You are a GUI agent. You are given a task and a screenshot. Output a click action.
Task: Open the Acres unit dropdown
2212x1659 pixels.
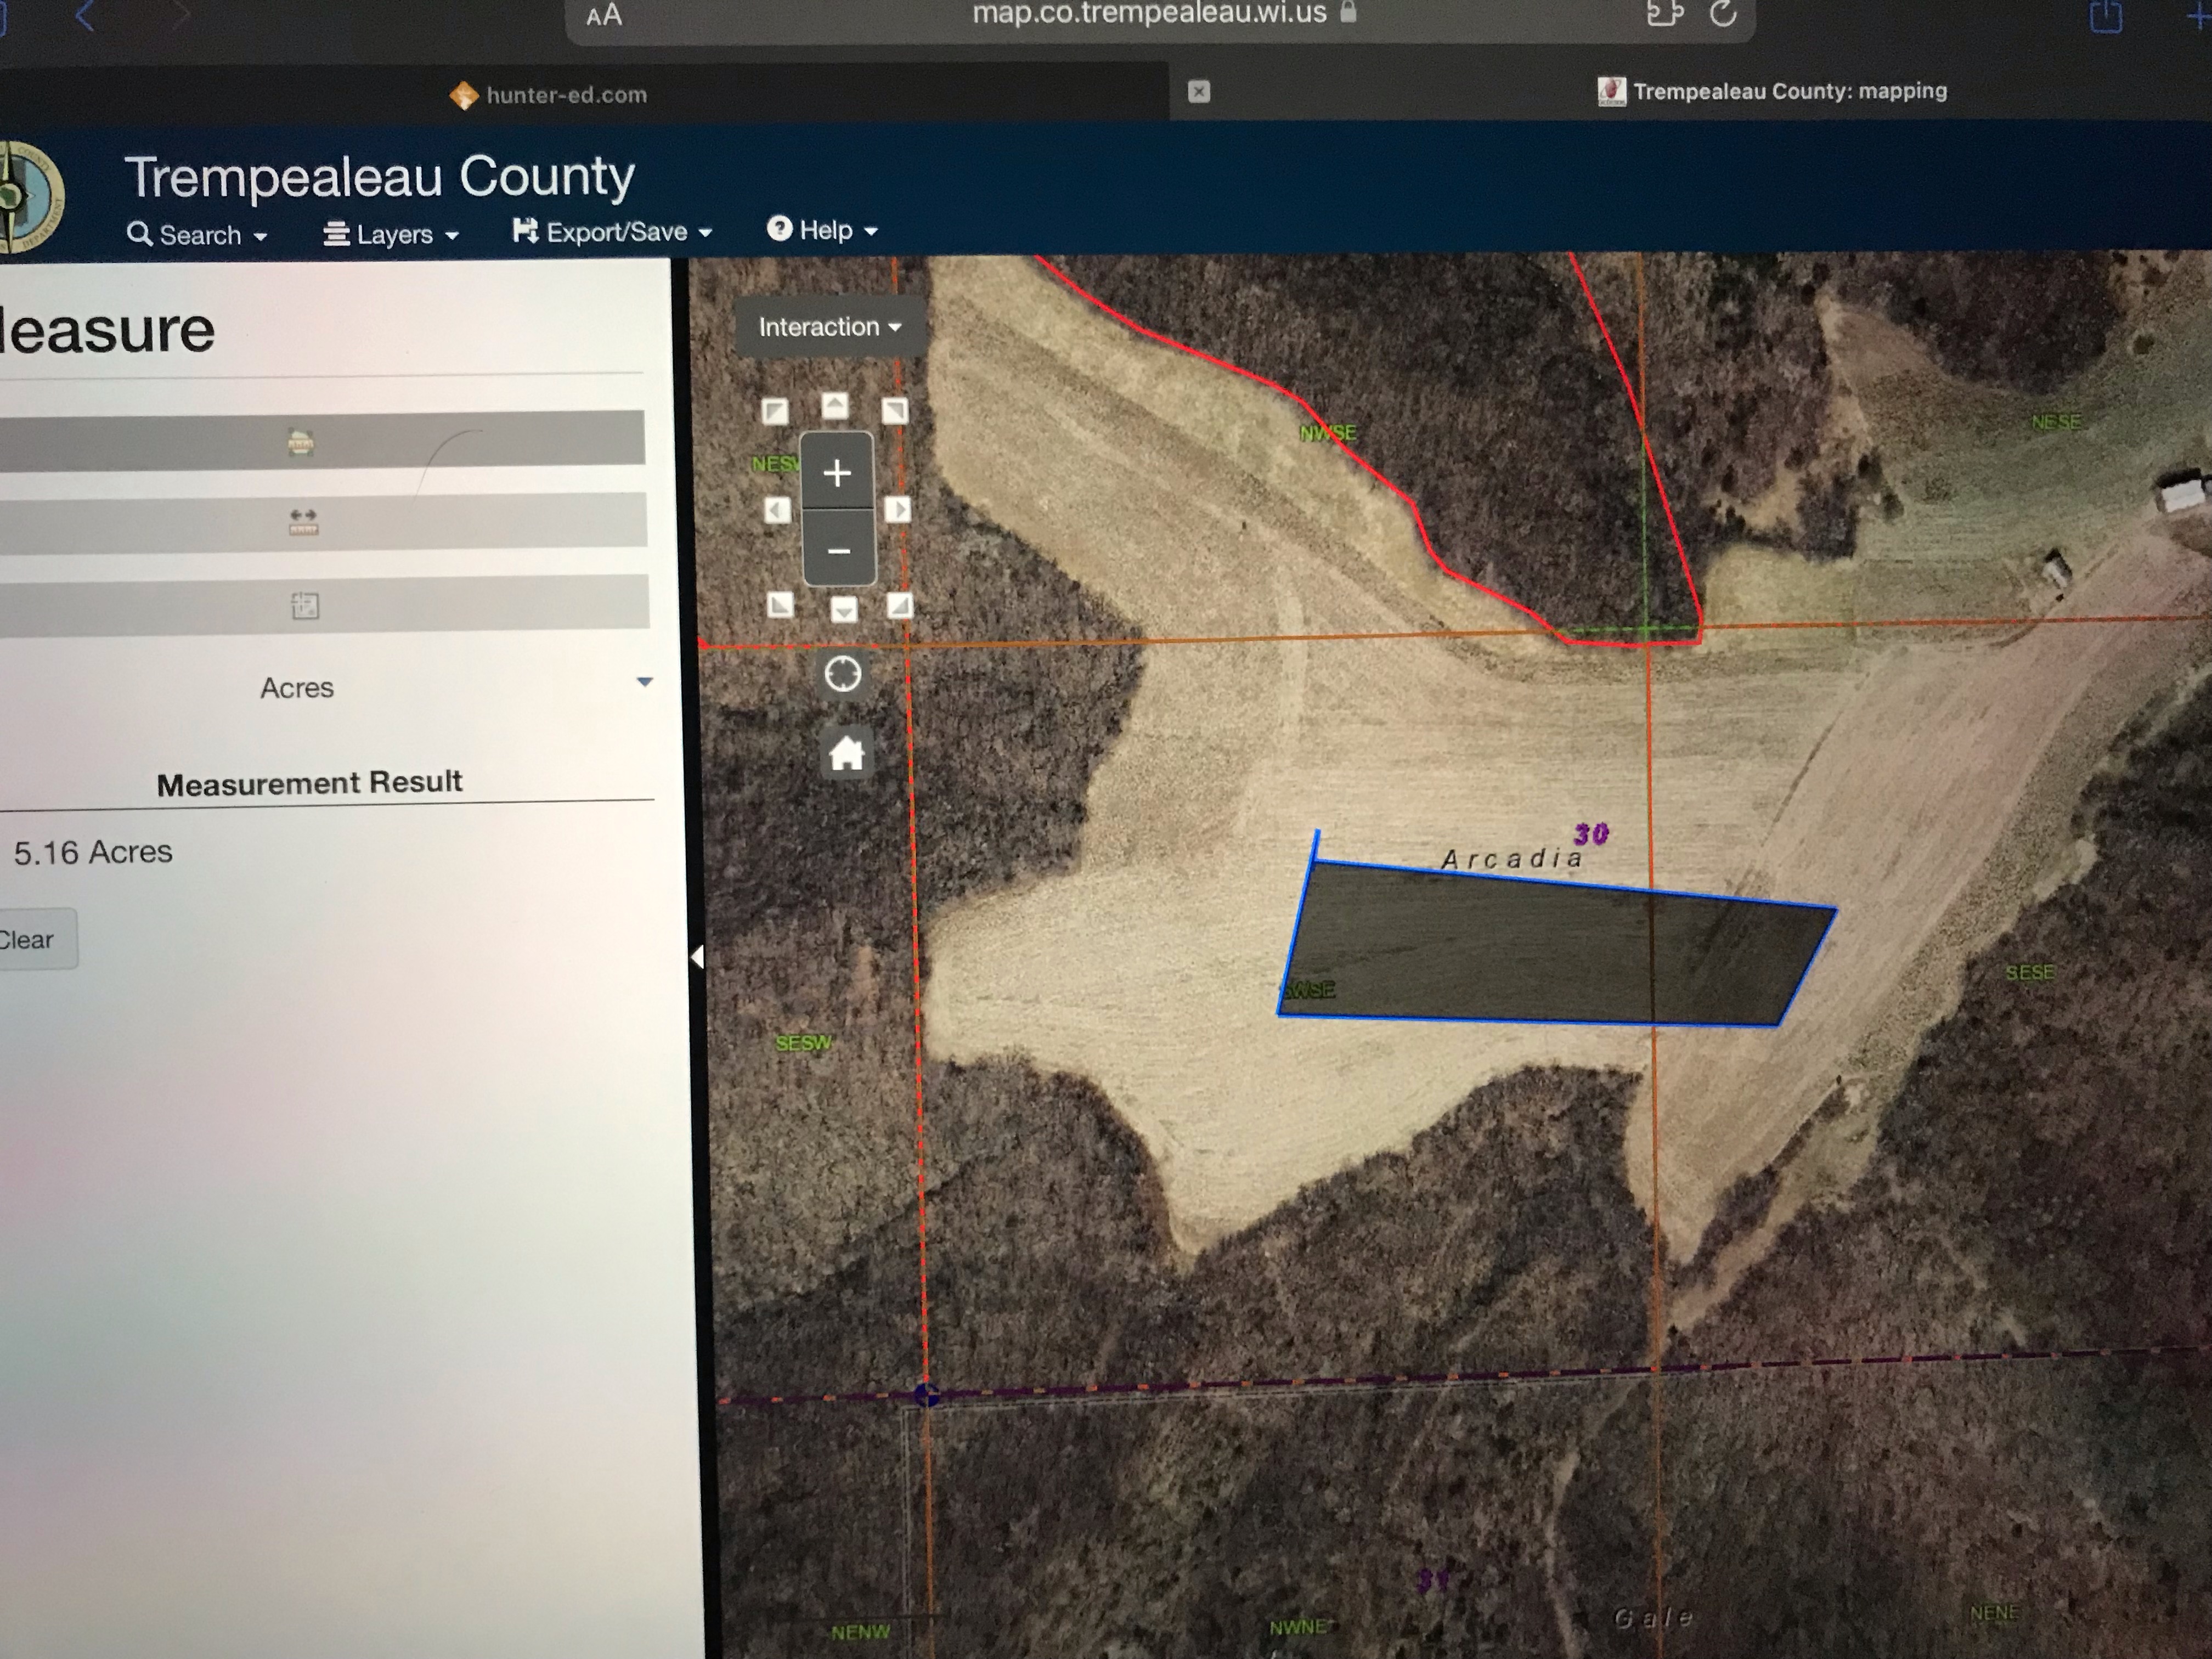[644, 683]
